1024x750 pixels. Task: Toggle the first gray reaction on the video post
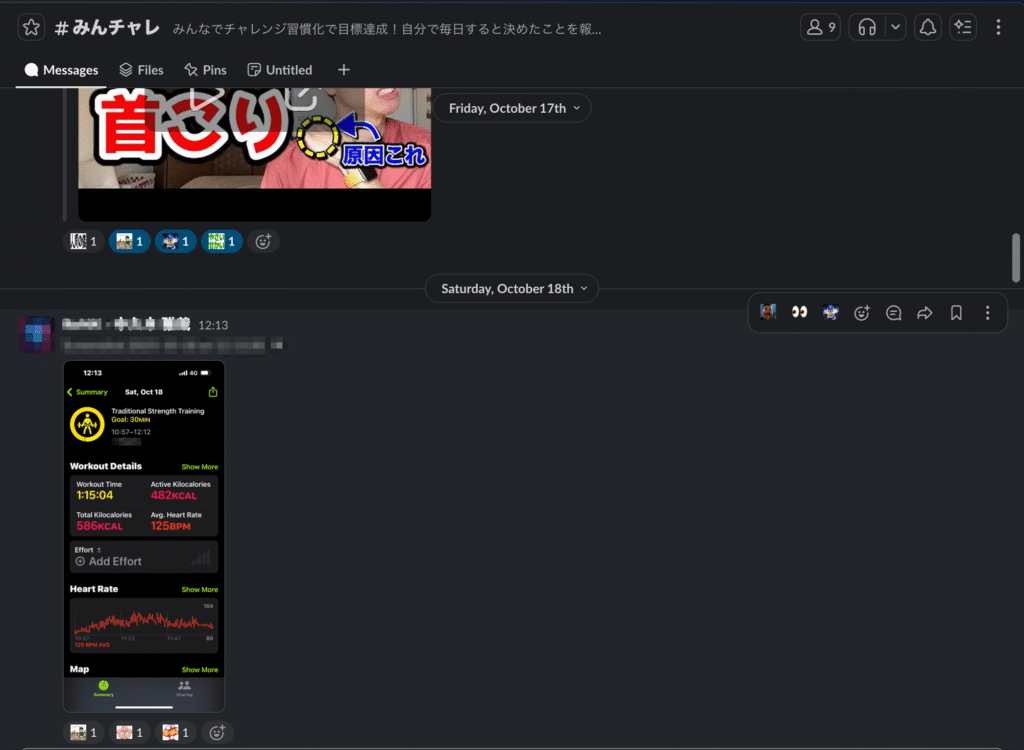83,241
